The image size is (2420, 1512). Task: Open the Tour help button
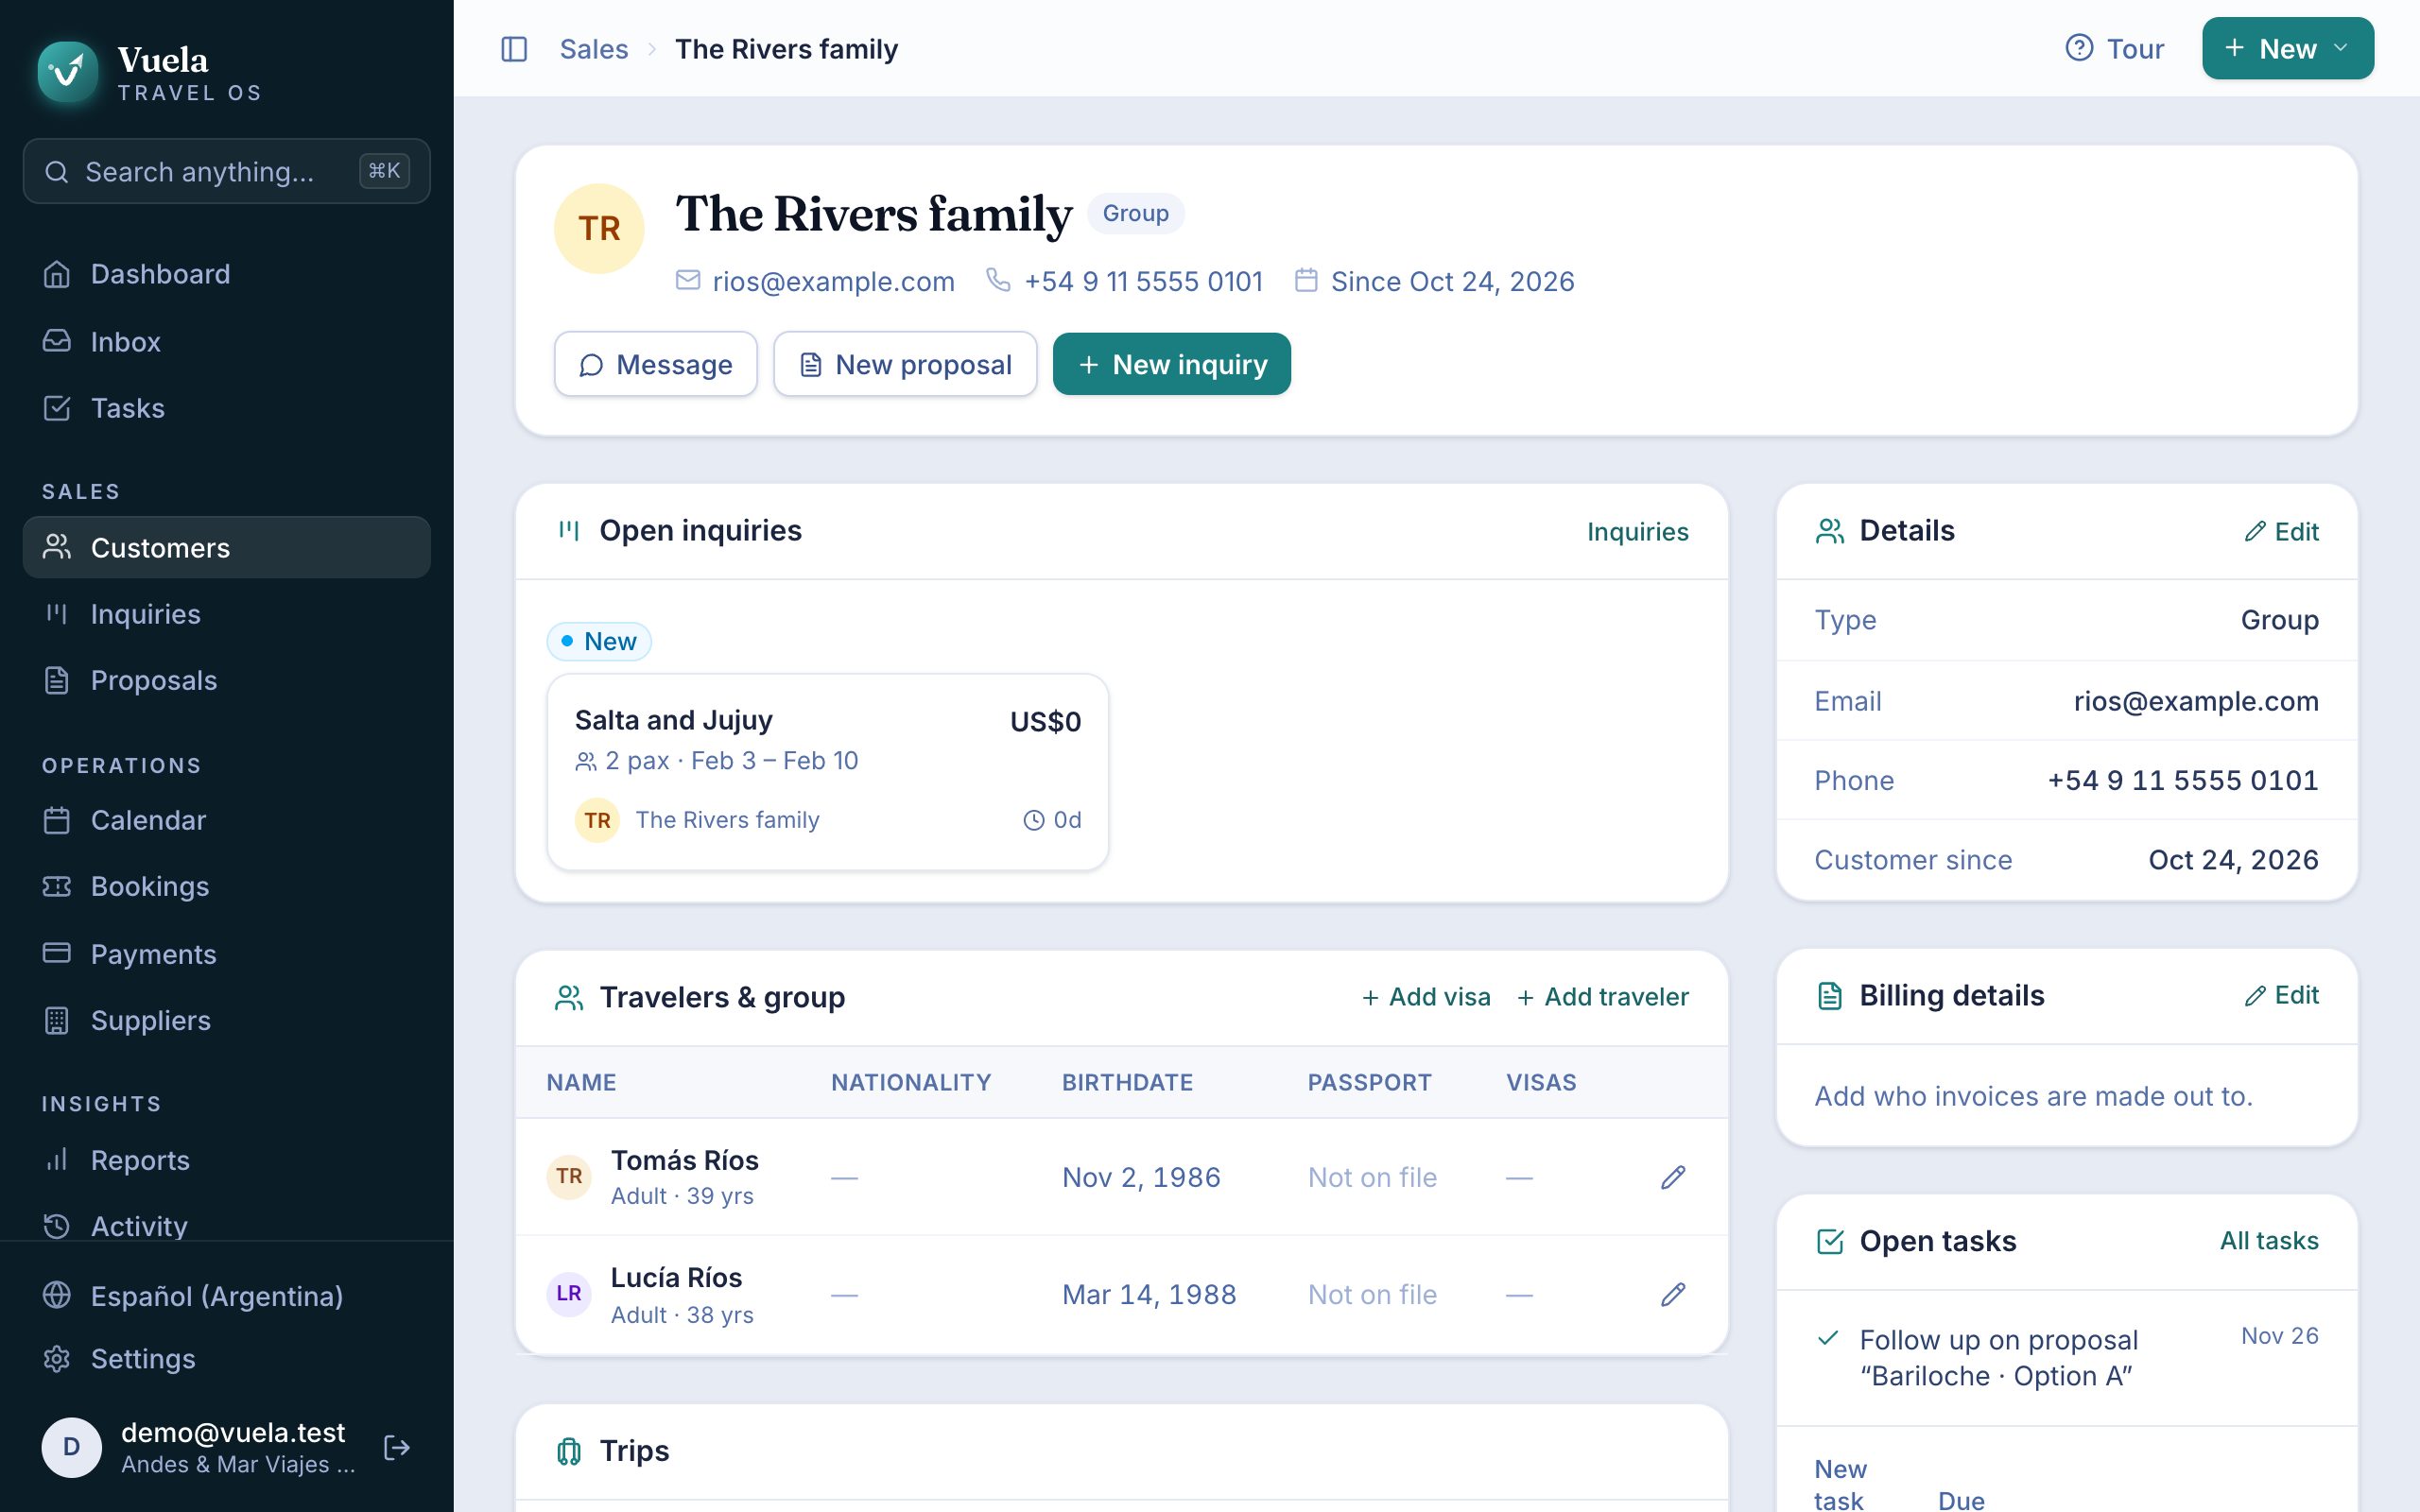coord(2114,49)
